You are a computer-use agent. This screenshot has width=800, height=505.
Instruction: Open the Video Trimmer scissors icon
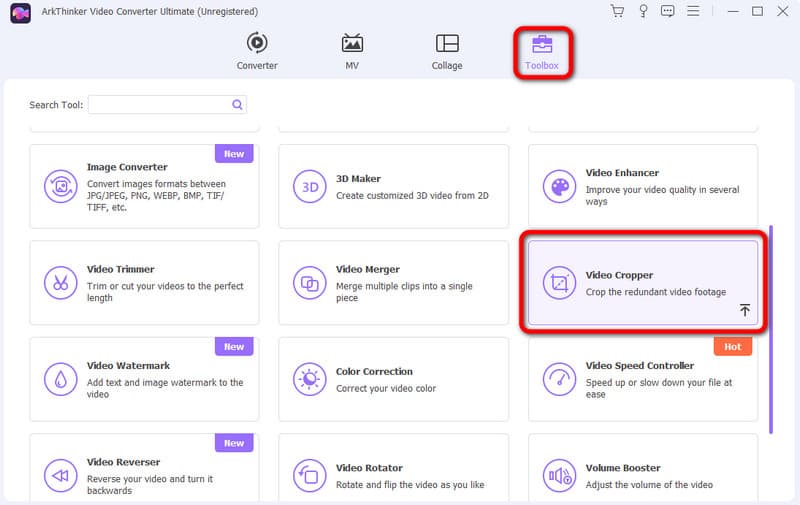click(61, 283)
